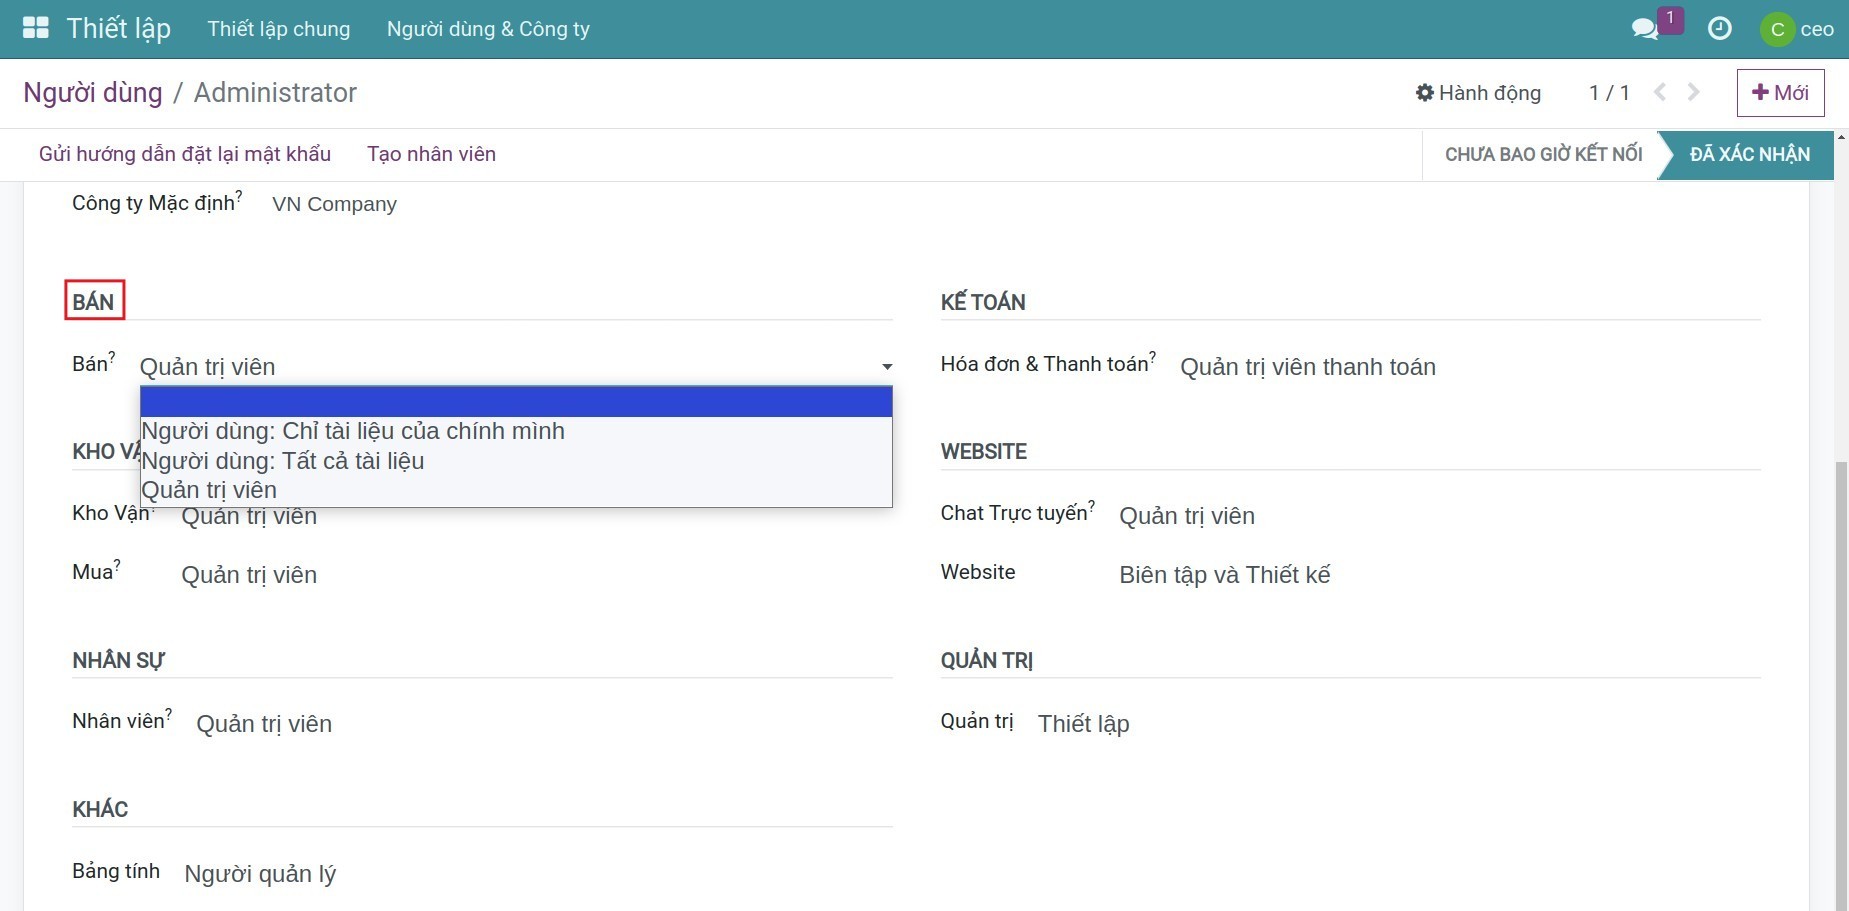Image resolution: width=1849 pixels, height=911 pixels.
Task: Click Gửi hướng dẫn đặt lại mật khẩu
Action: pos(185,154)
